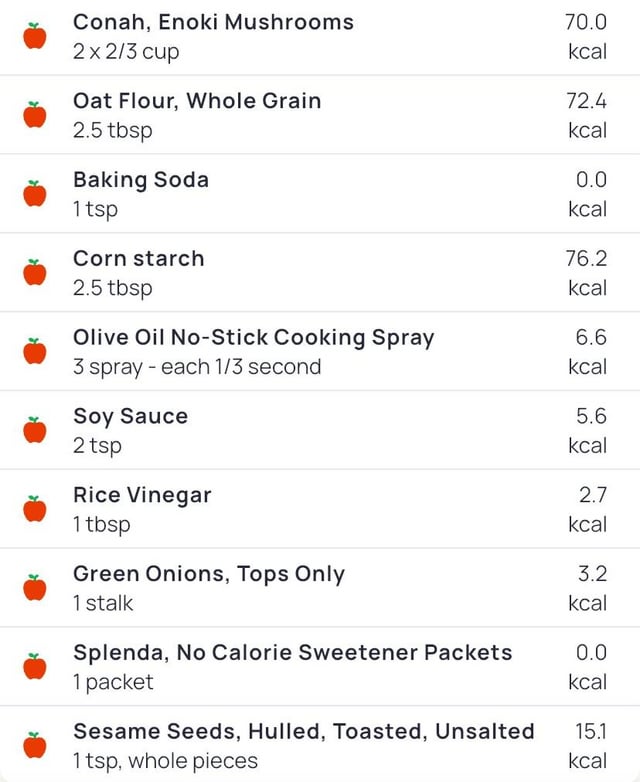
Task: Click the apple icon for Green Onions
Action: [x=35, y=589]
